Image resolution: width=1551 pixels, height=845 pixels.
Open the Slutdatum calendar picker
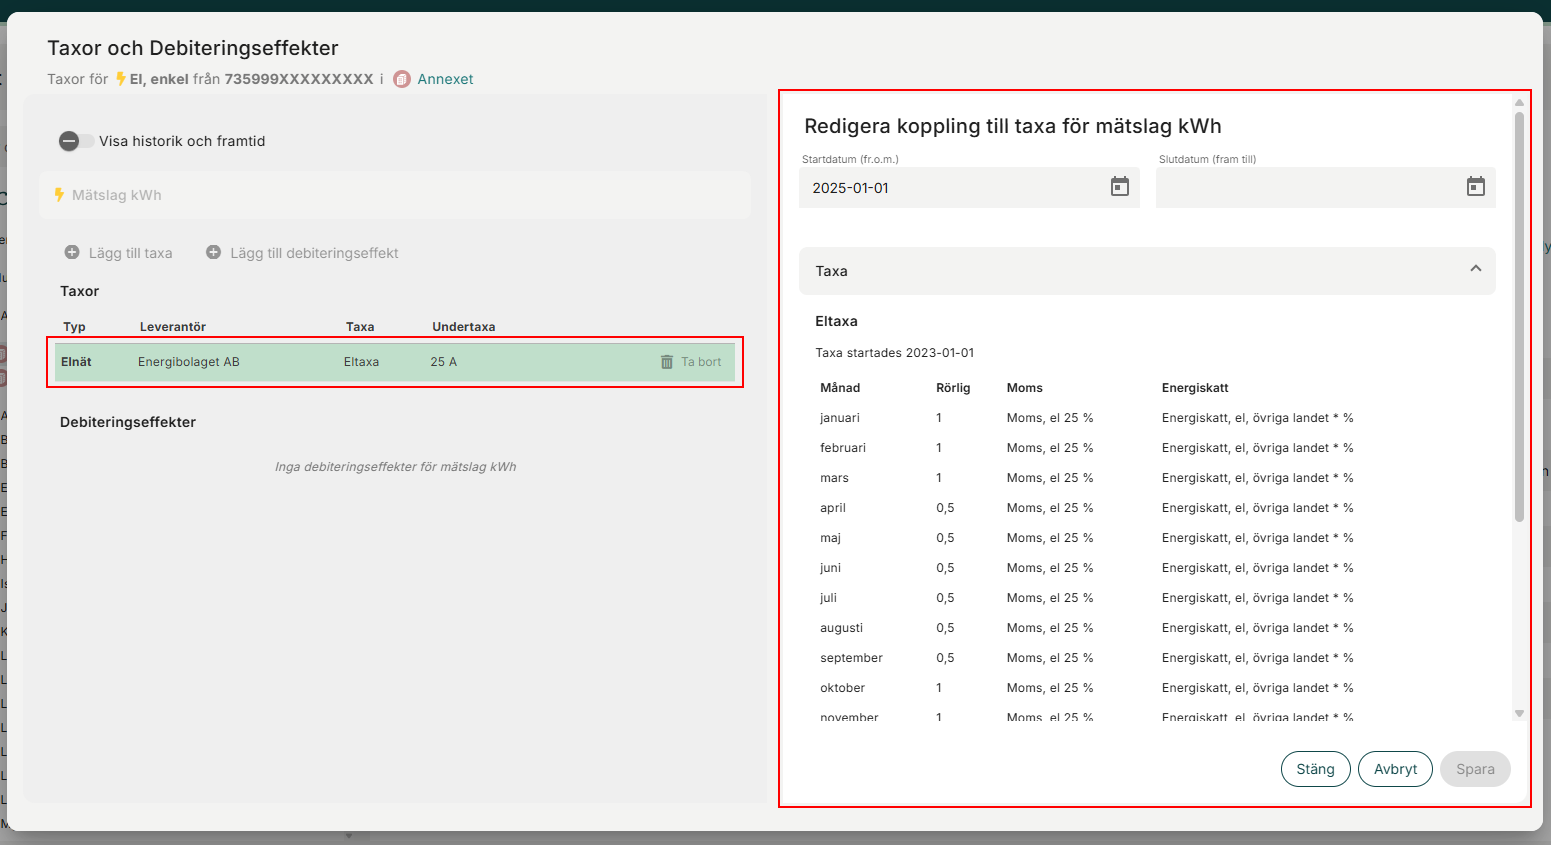1475,187
